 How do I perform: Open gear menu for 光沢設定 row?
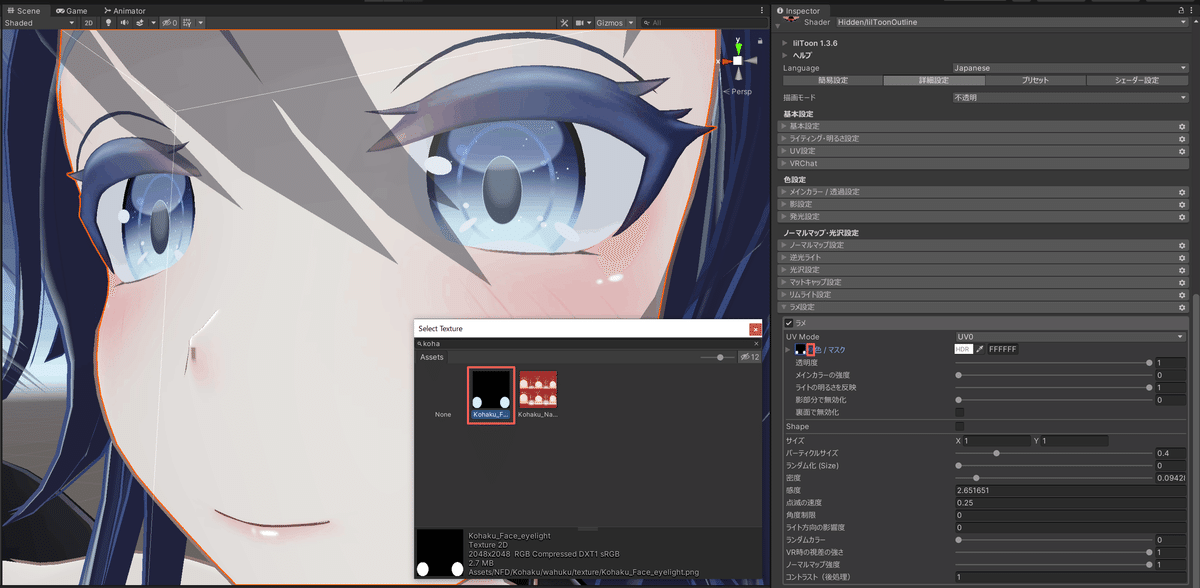[1182, 270]
